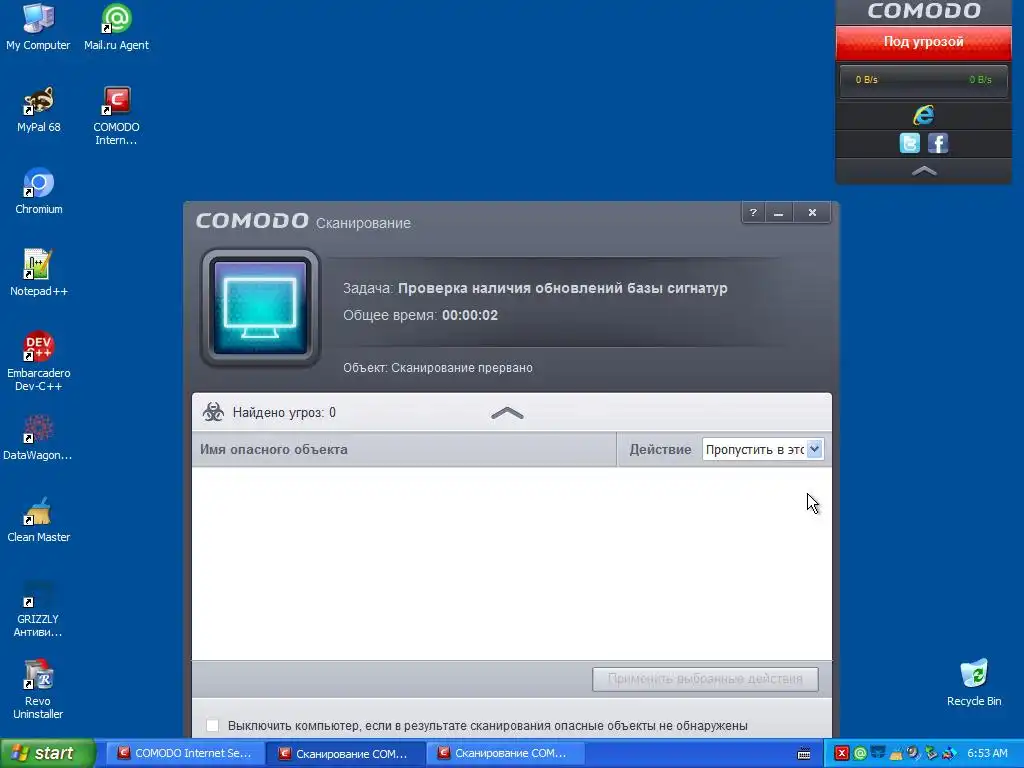Click the Сканирование прервано status text
Screen dimensions: 1024x768
[462, 368]
